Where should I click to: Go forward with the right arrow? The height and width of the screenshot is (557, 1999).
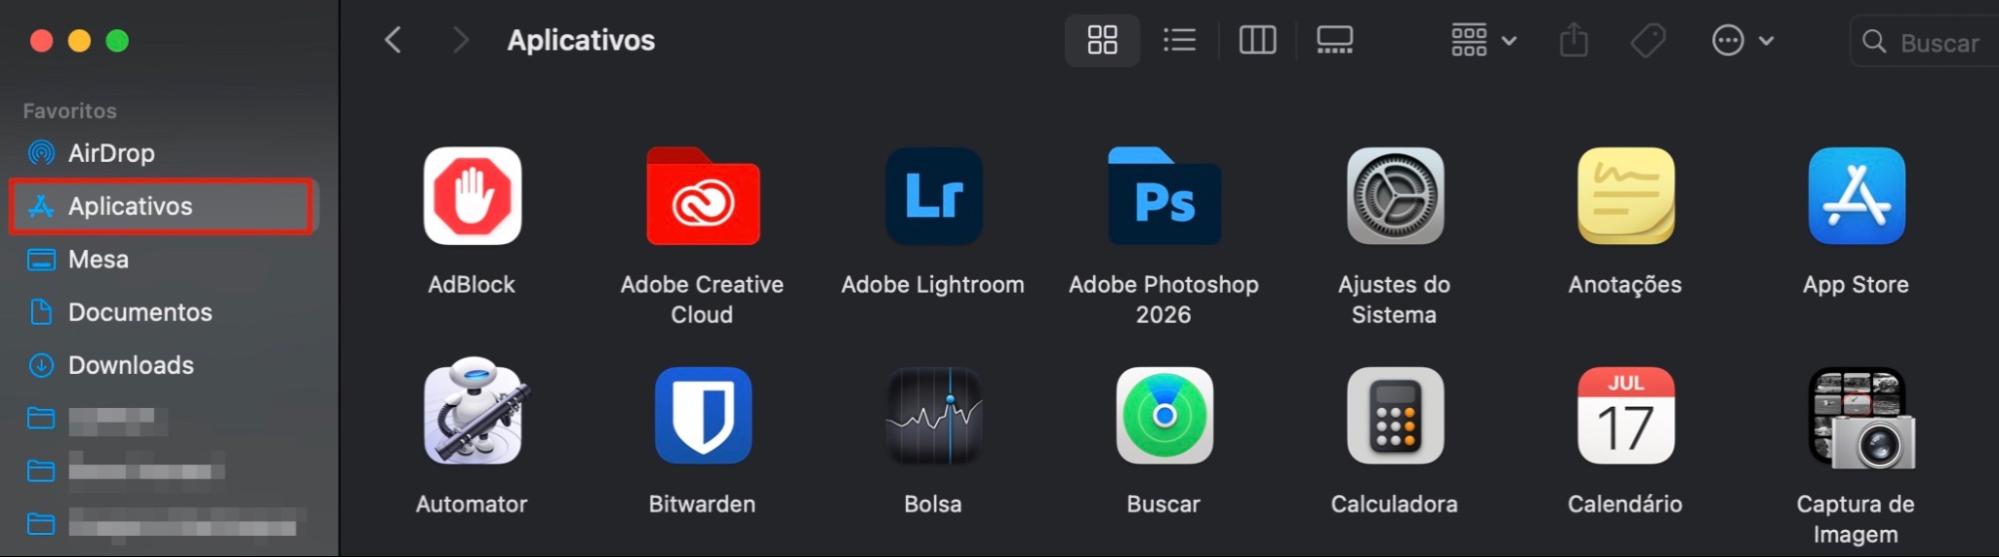point(460,40)
